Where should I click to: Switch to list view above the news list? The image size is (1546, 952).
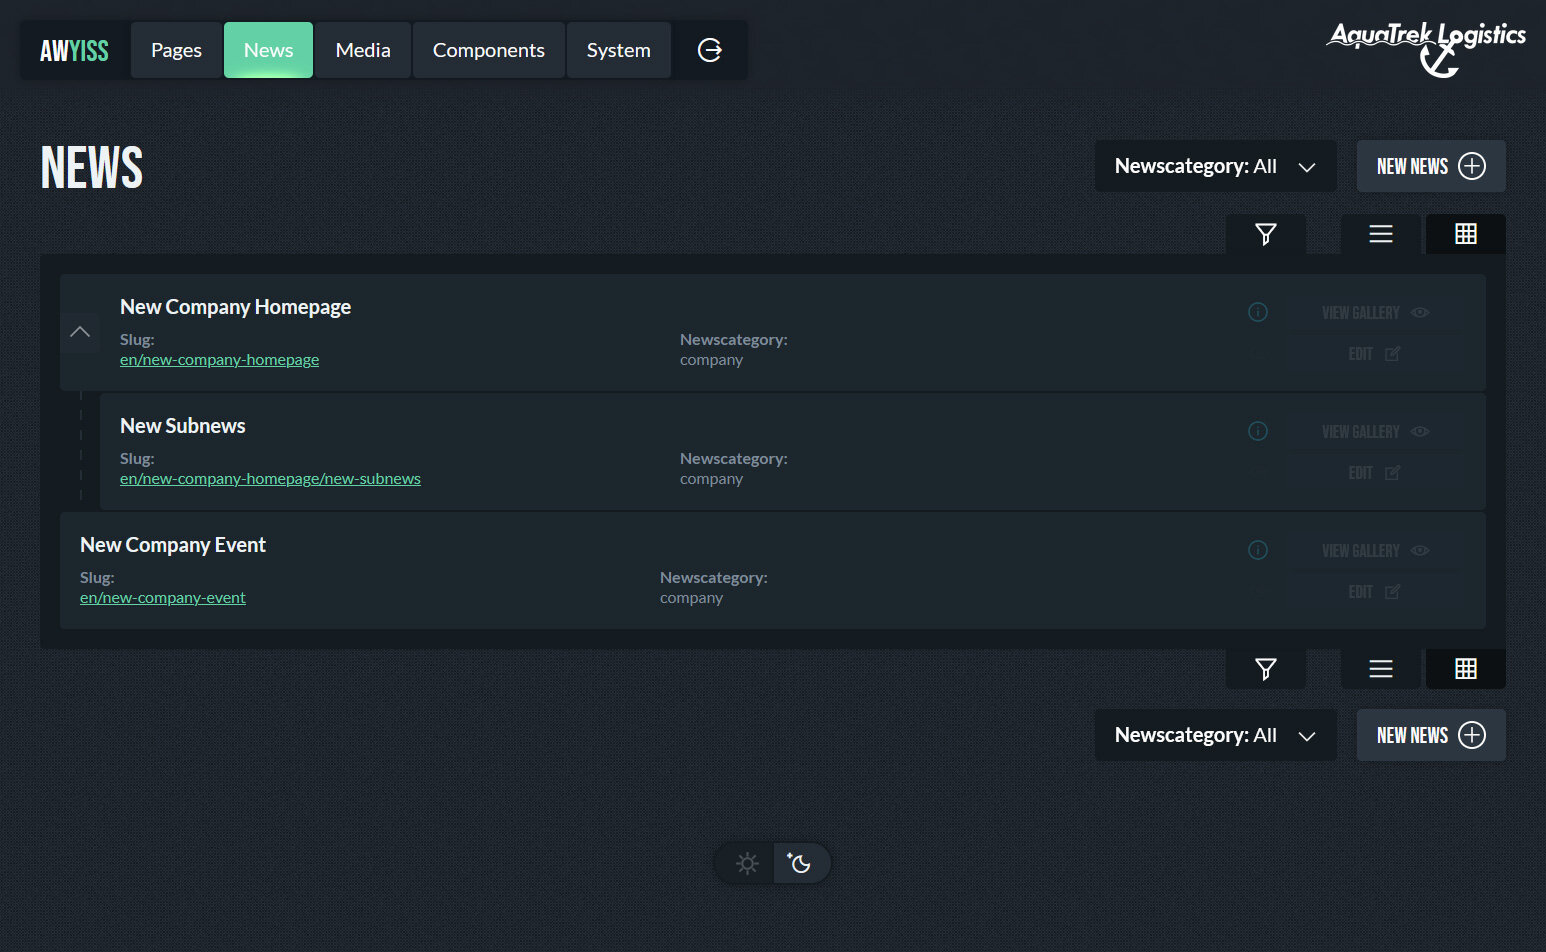[x=1380, y=234]
